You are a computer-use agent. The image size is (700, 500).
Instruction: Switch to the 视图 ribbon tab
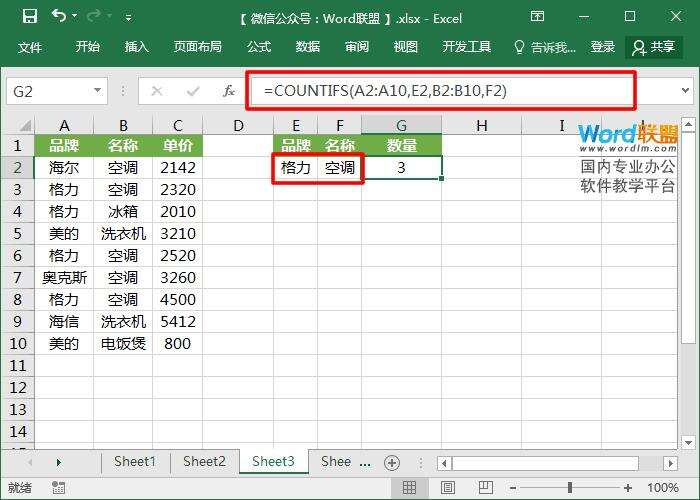point(405,46)
